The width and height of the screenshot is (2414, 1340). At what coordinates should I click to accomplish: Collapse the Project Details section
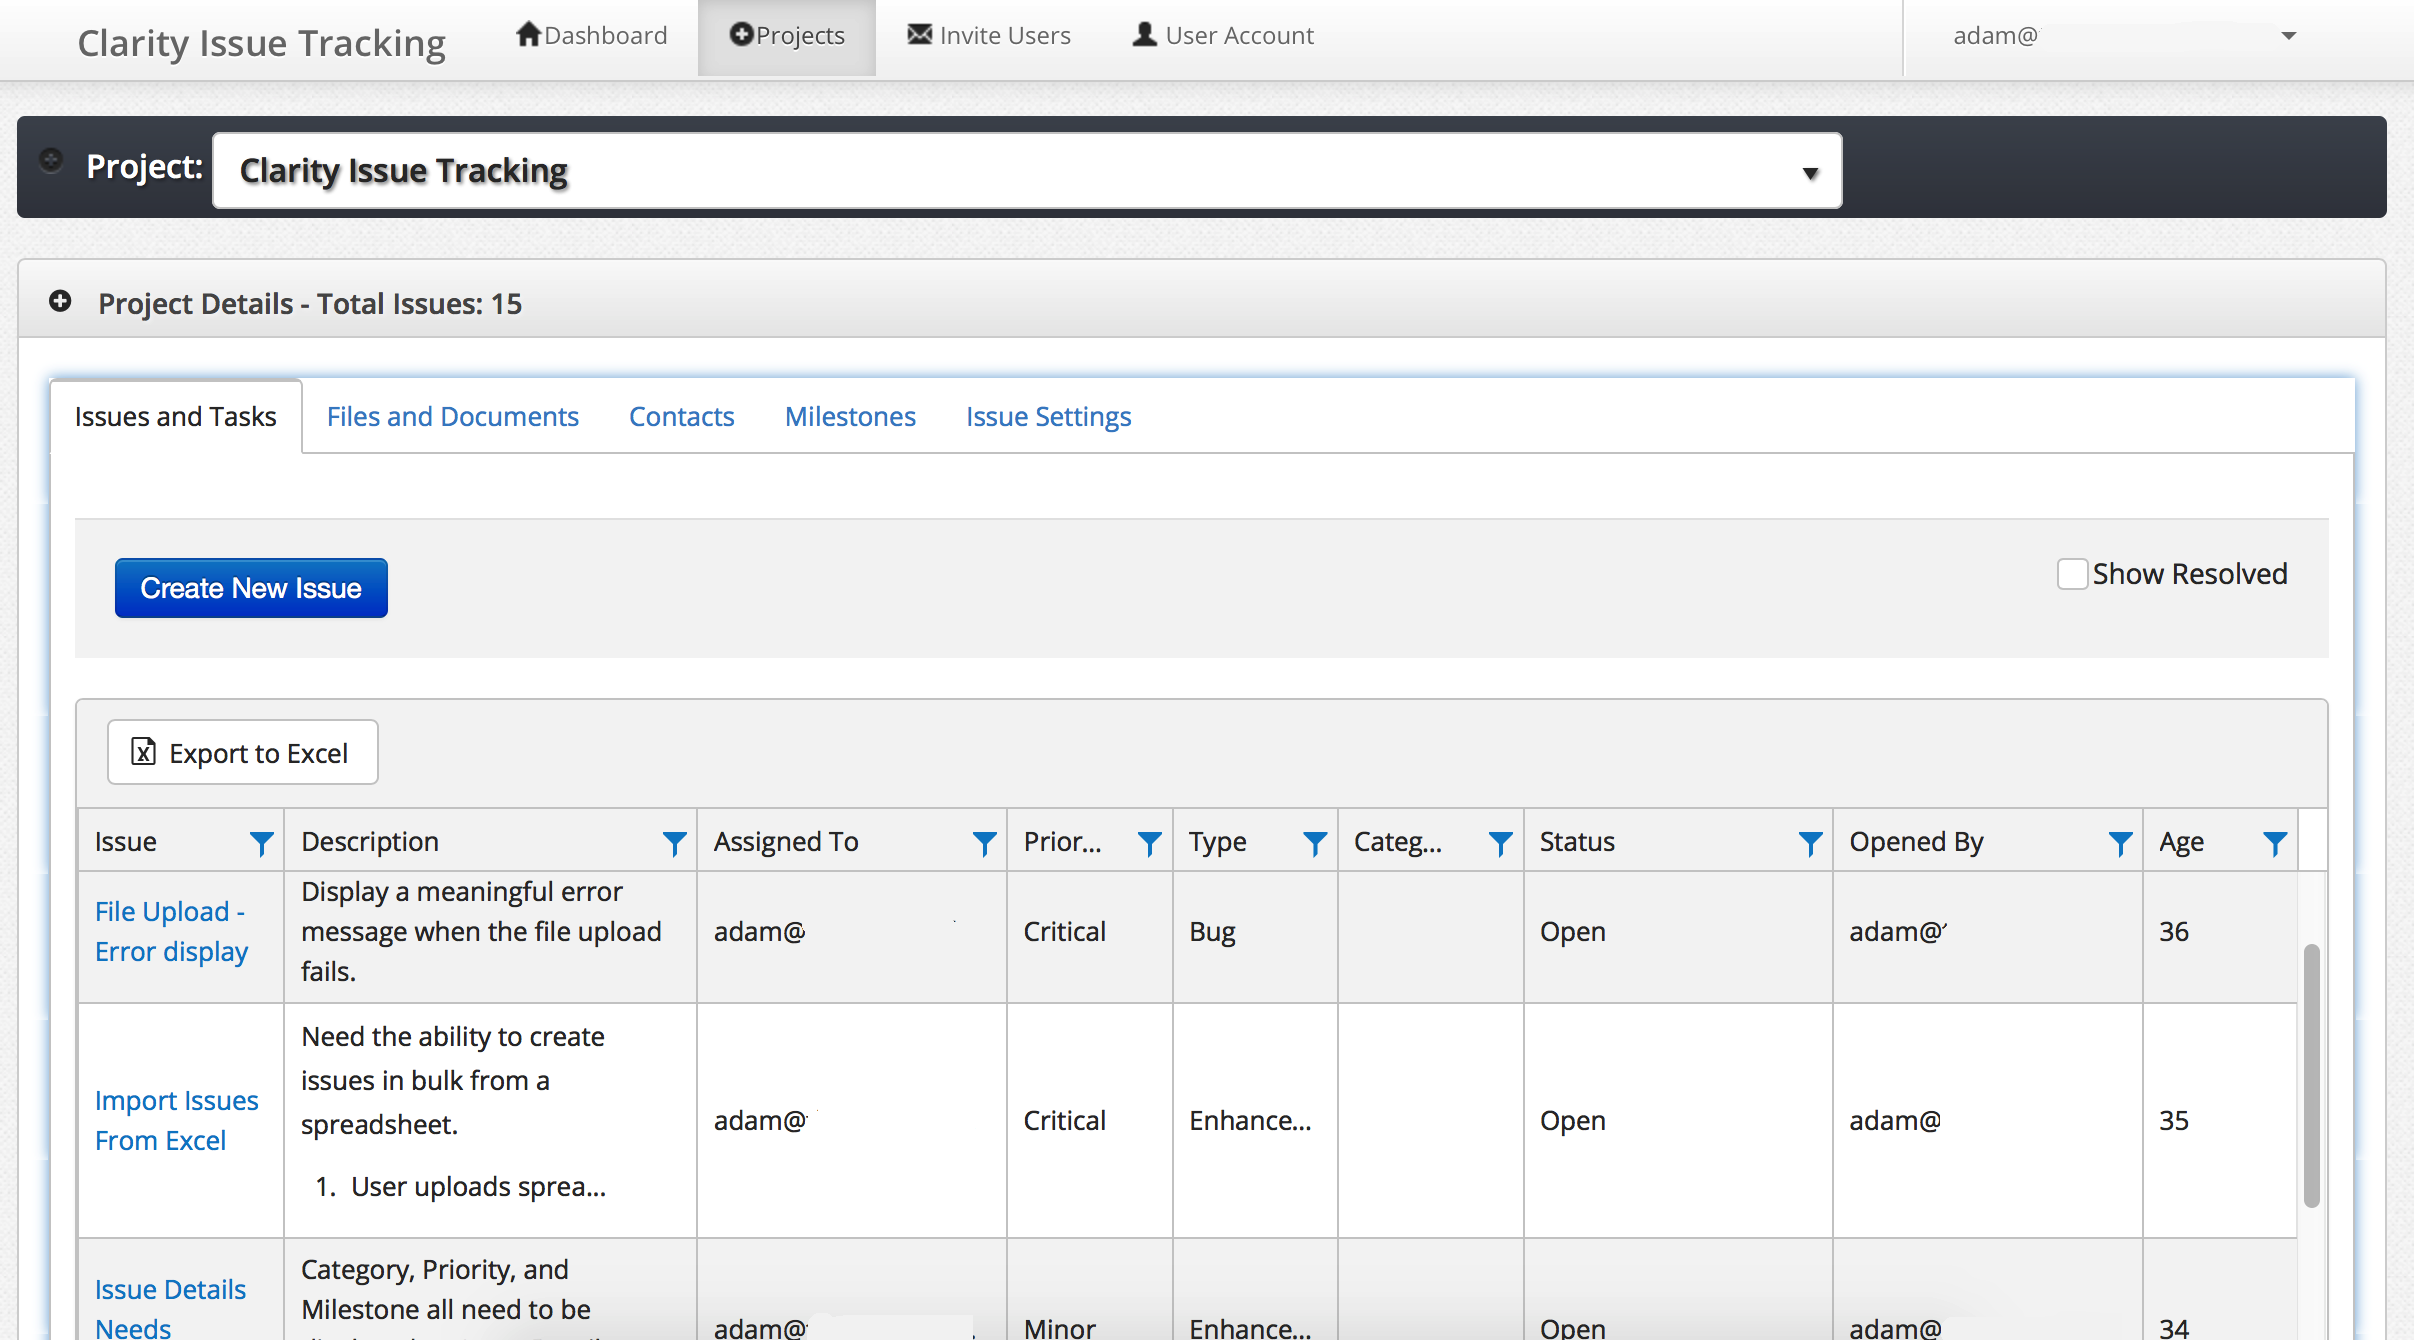click(60, 301)
